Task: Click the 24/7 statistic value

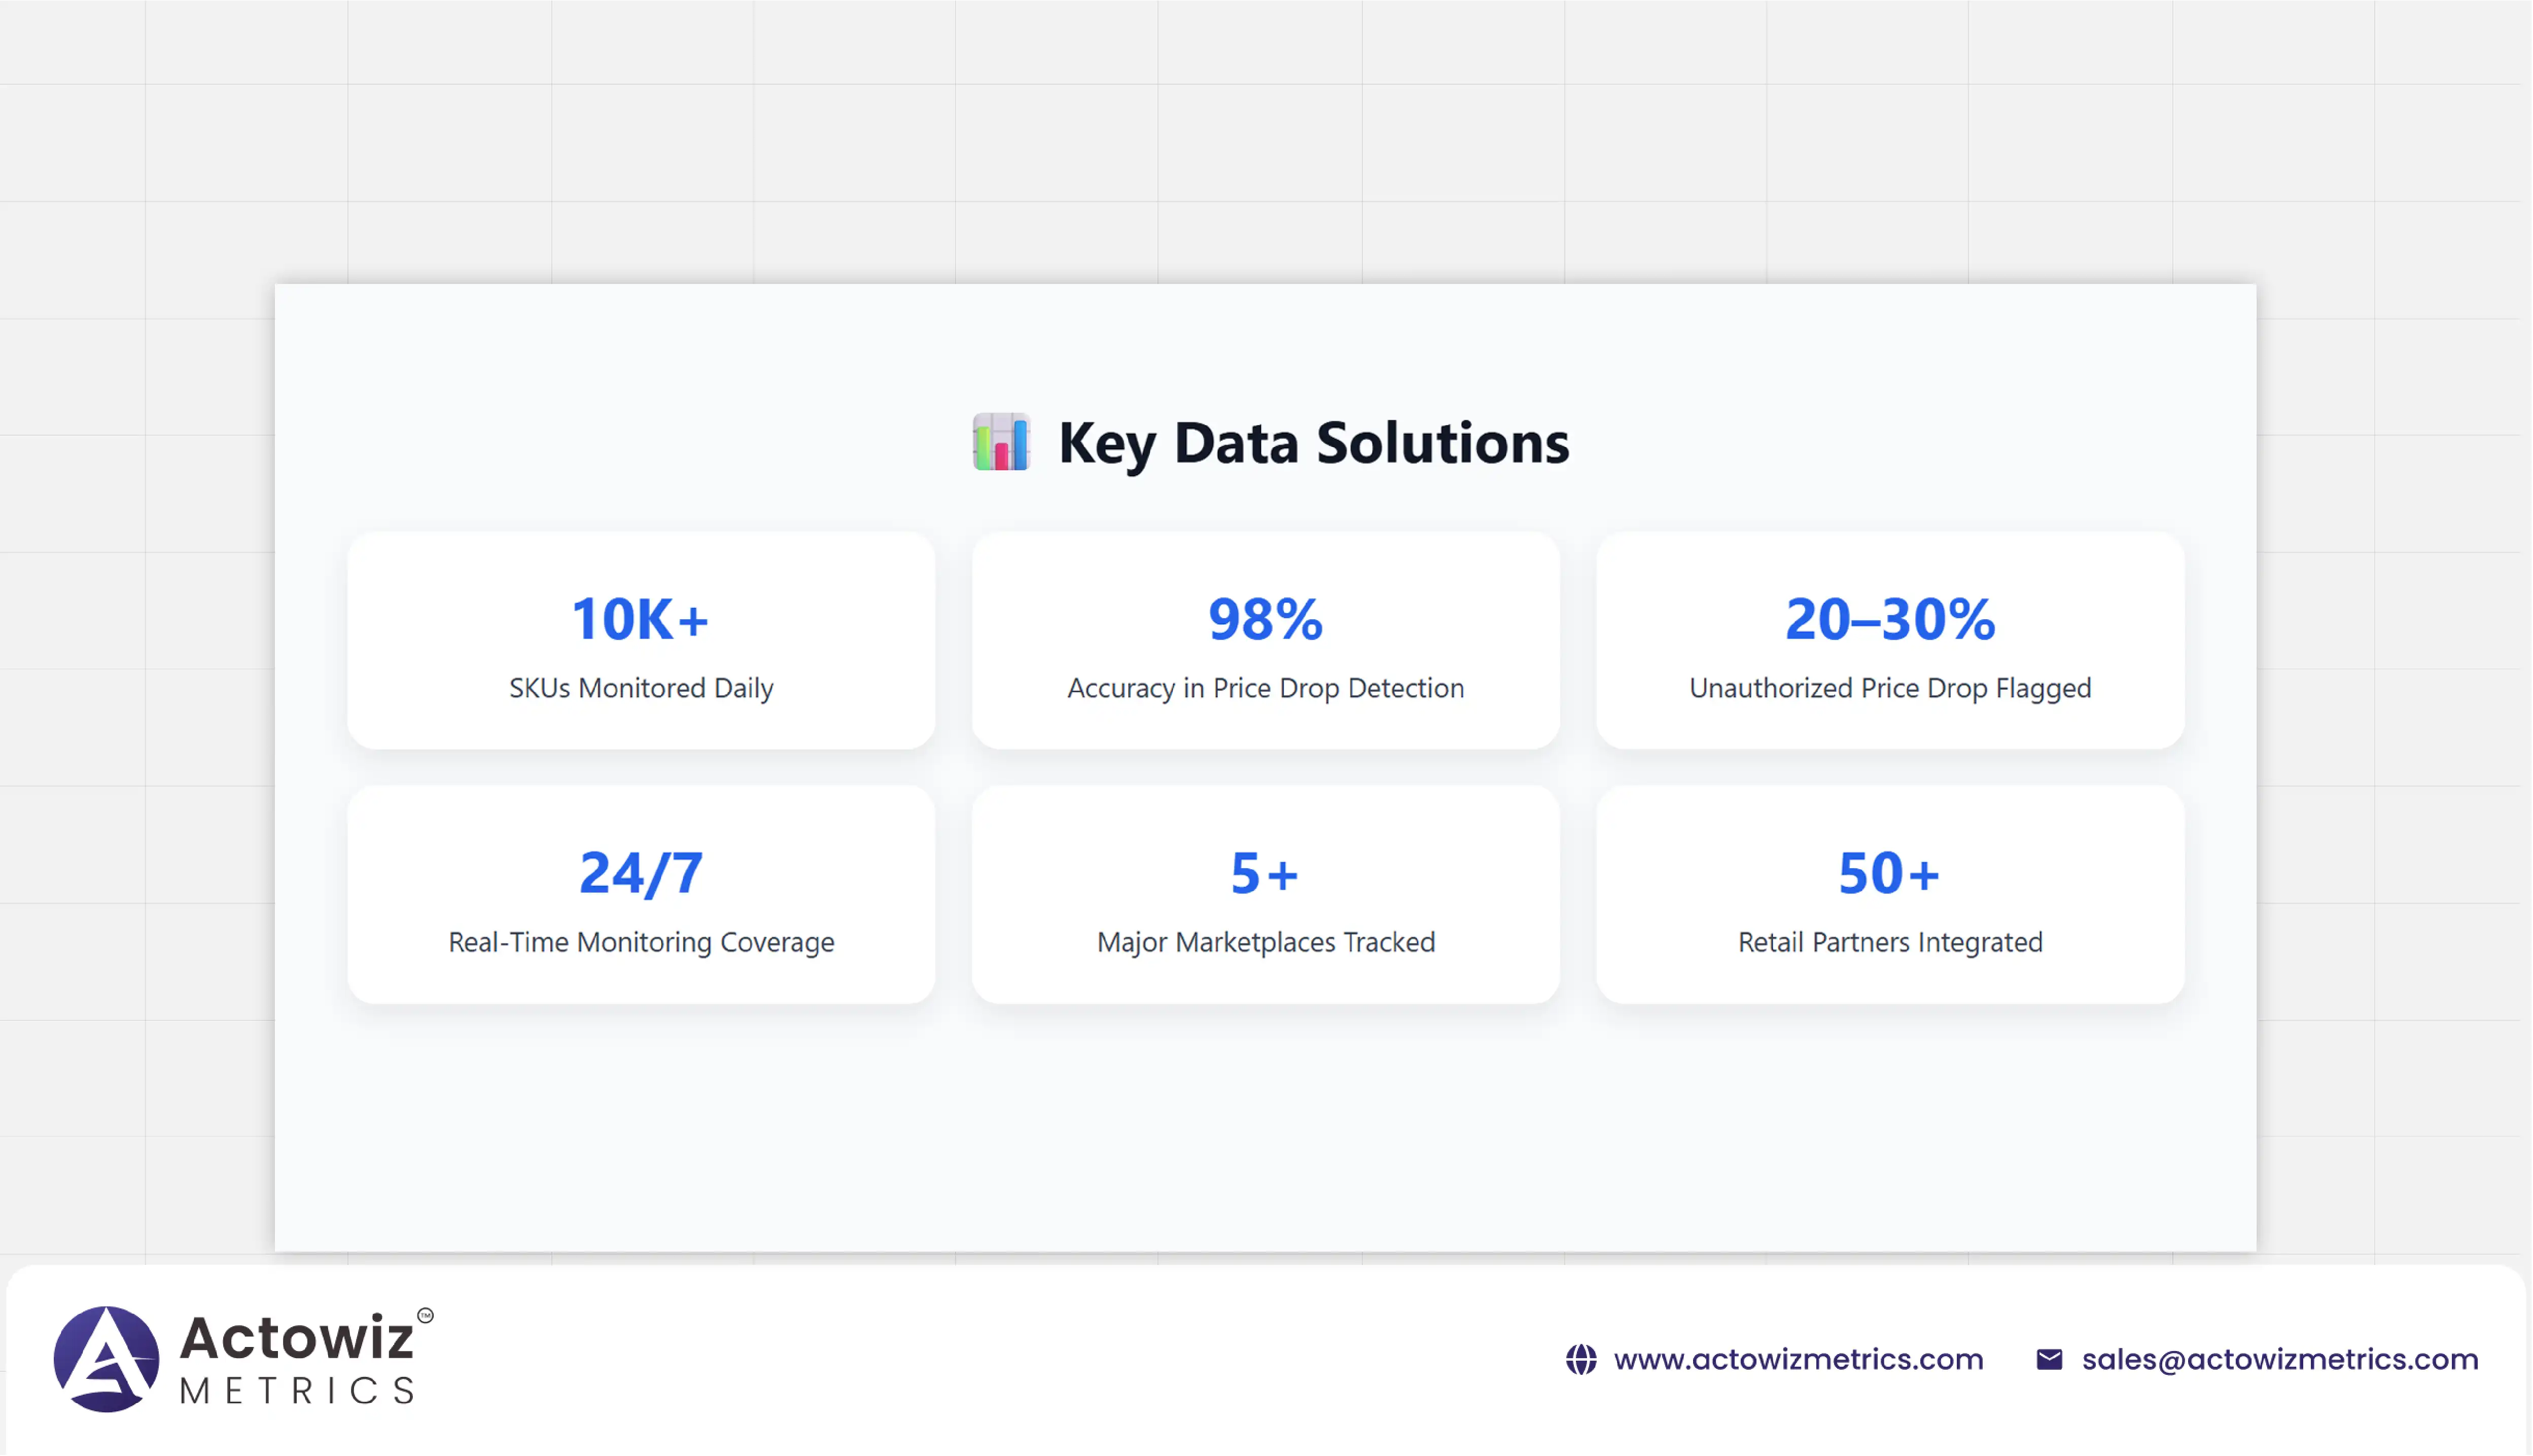Action: click(x=641, y=873)
